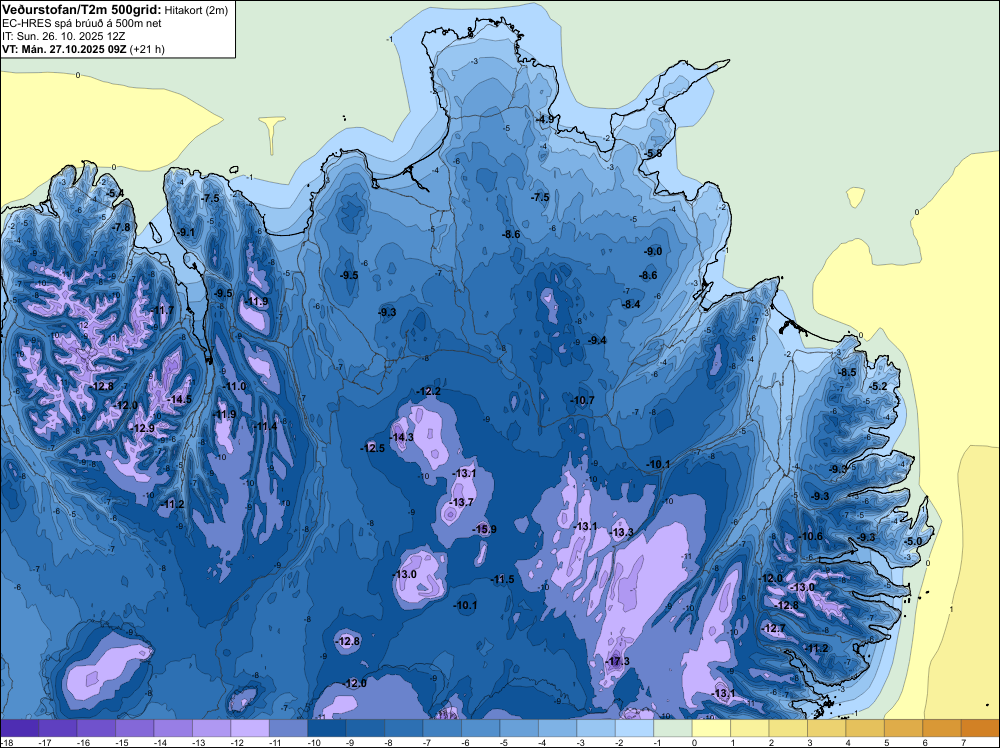Screen dimensions: 1000x748
Task: Click the temperature label "-11.0"
Action: [x=234, y=386]
